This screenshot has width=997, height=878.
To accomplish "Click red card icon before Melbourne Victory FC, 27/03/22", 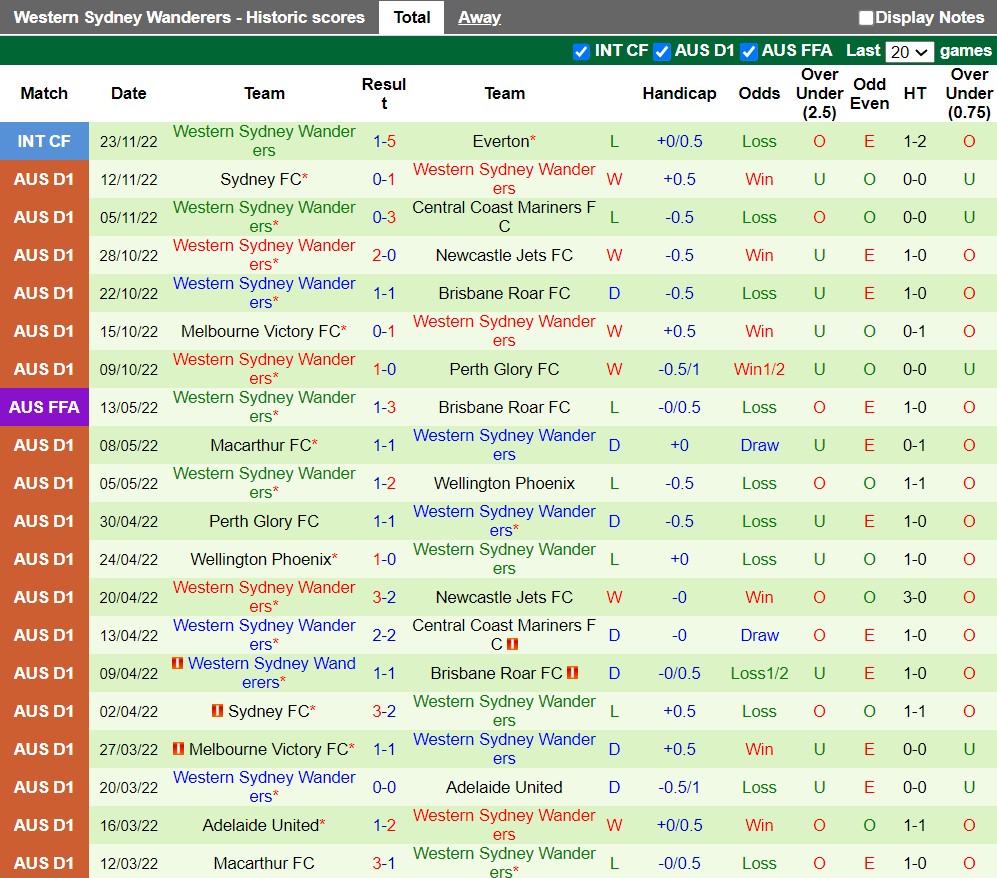I will point(178,749).
